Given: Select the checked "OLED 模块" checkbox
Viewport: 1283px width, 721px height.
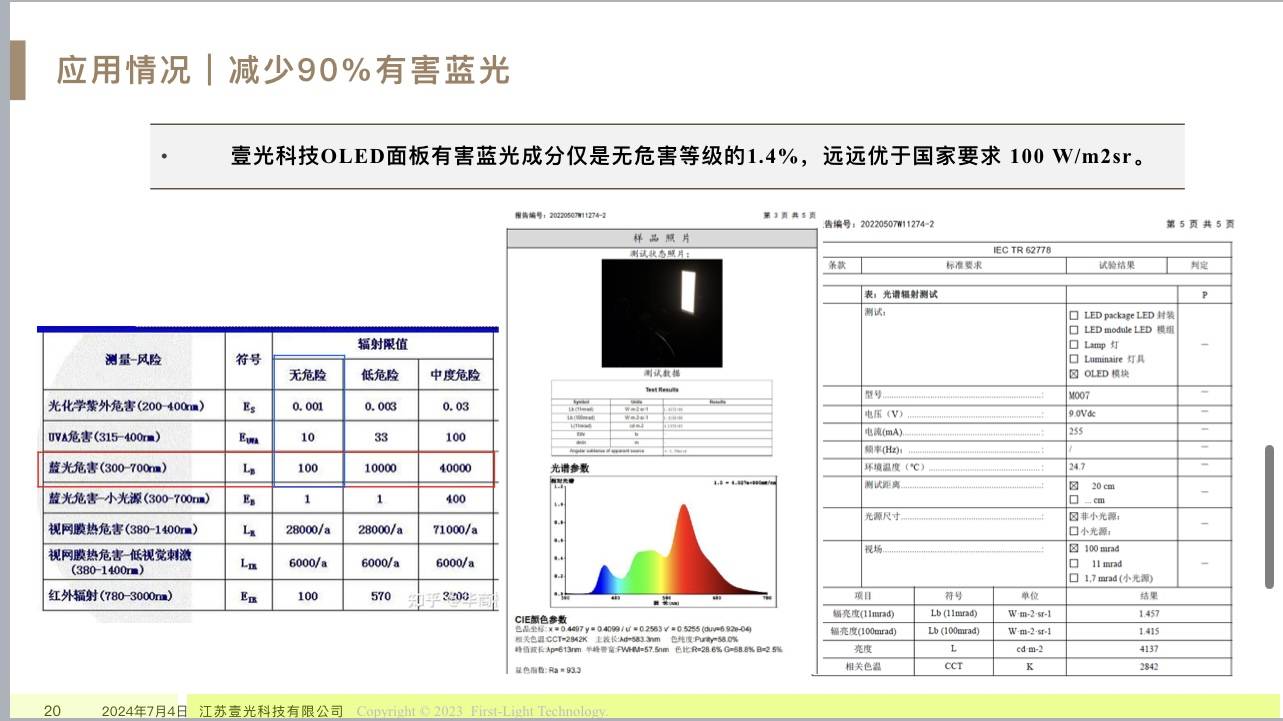Looking at the screenshot, I should click(1073, 373).
